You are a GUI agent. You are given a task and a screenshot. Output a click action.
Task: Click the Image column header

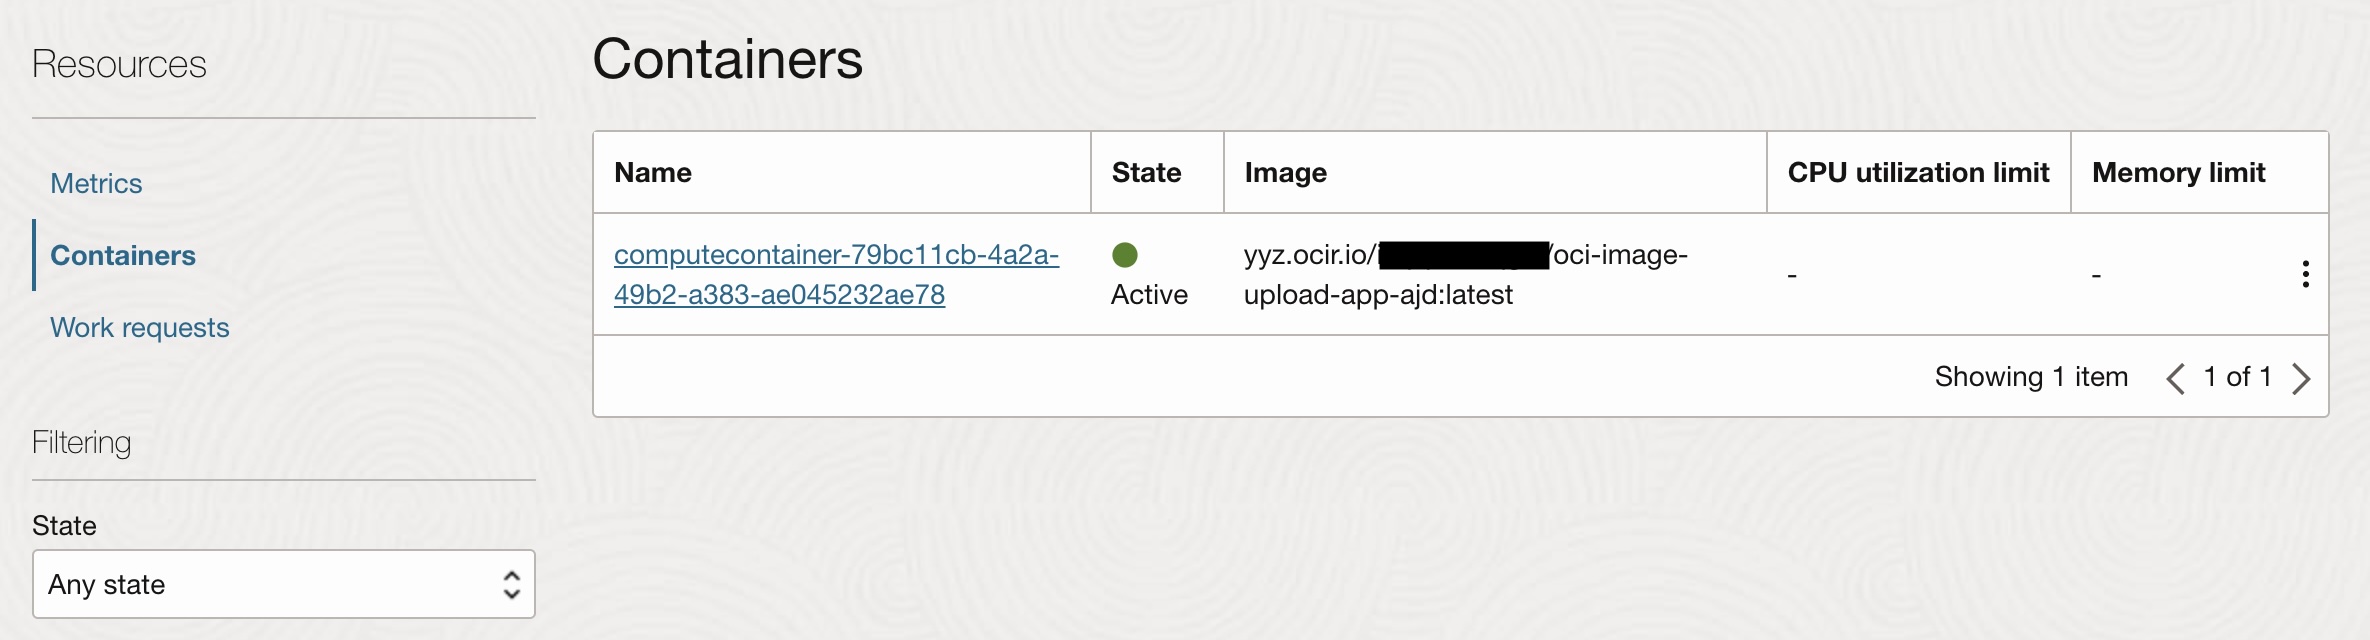[1285, 173]
